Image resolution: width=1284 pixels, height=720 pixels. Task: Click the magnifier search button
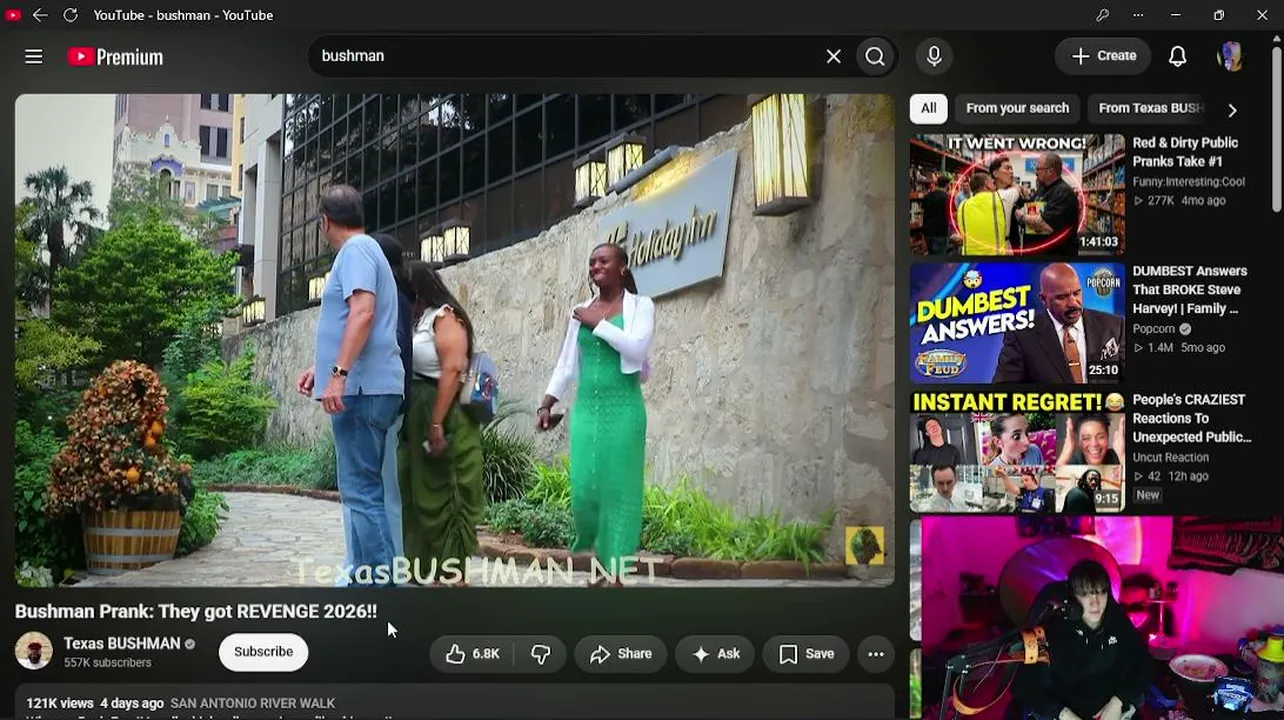(875, 56)
